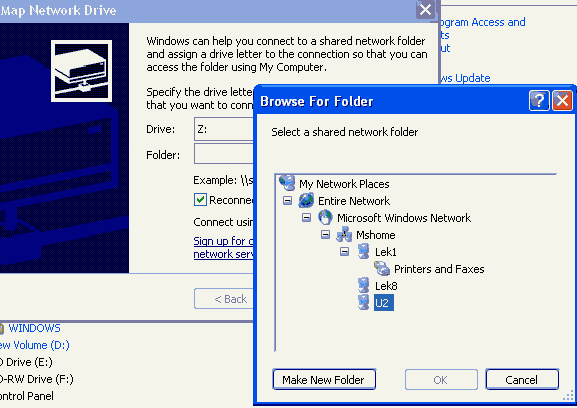The image size is (577, 408).
Task: Close the Browse For Folder dialog
Action: (562, 100)
